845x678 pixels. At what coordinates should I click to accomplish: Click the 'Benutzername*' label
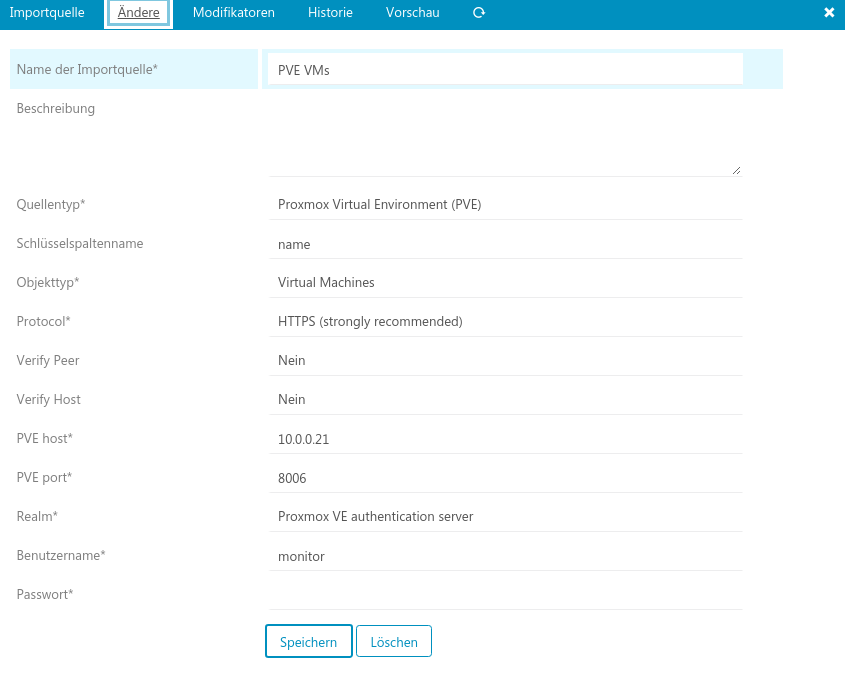(61, 555)
